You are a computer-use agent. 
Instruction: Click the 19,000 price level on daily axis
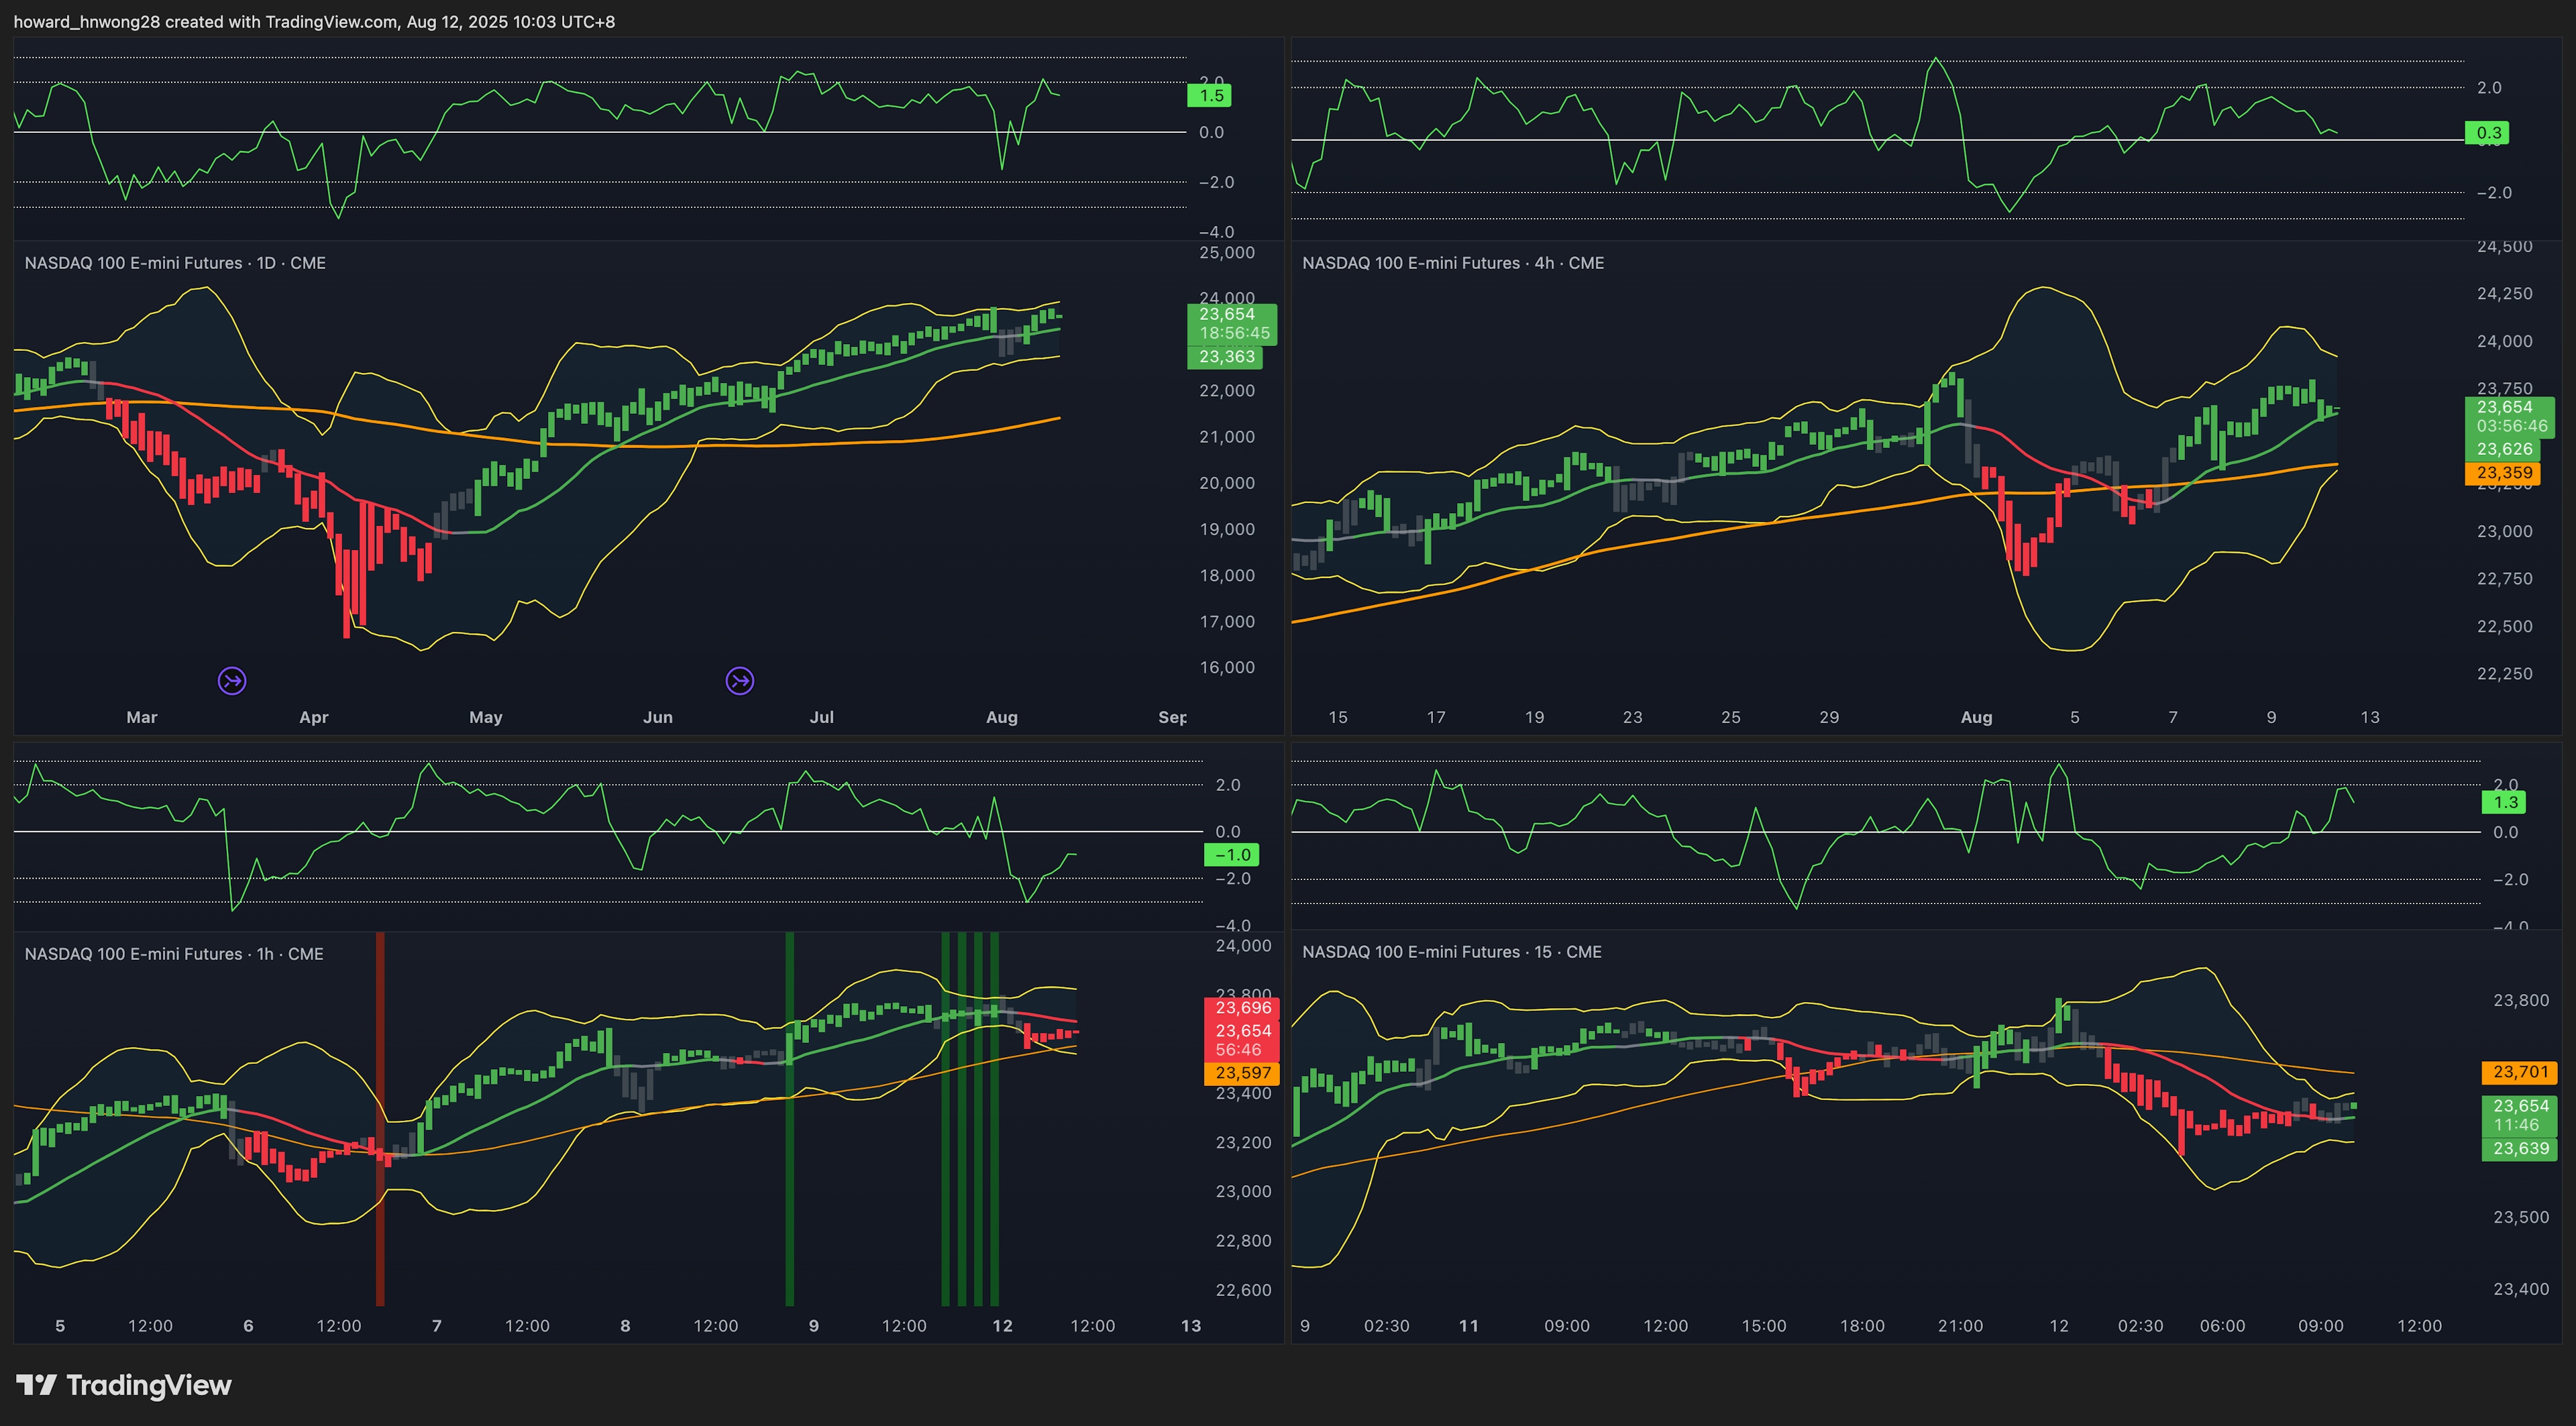[1227, 529]
